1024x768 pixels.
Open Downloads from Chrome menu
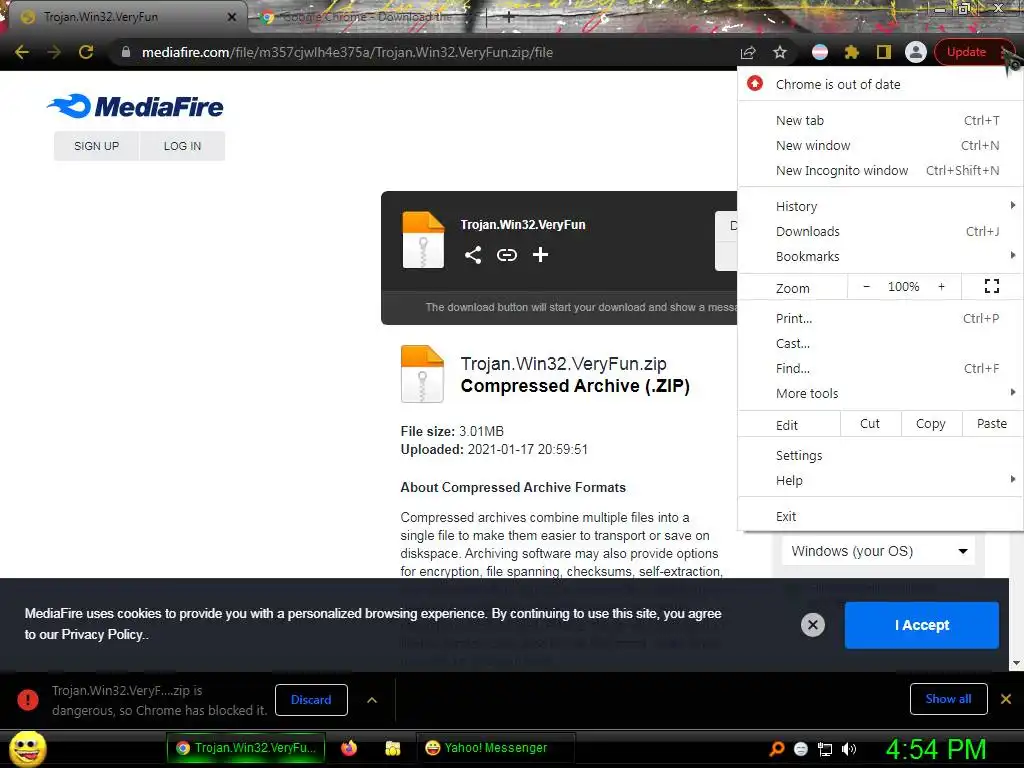(x=880, y=231)
